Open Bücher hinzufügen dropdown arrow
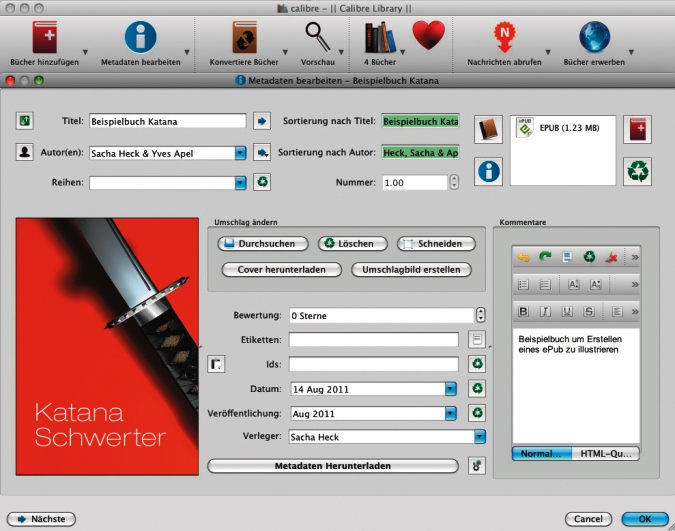The image size is (675, 531). pyautogui.click(x=85, y=52)
